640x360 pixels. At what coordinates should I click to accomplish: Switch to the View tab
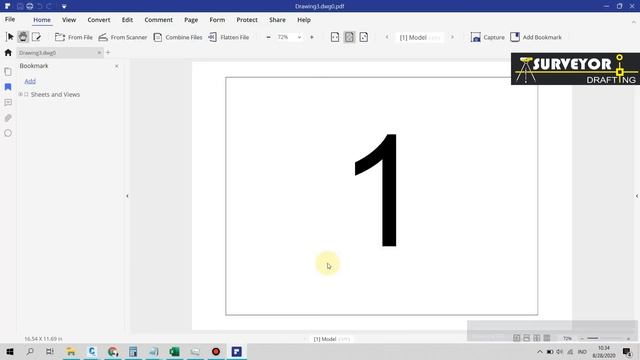69,20
